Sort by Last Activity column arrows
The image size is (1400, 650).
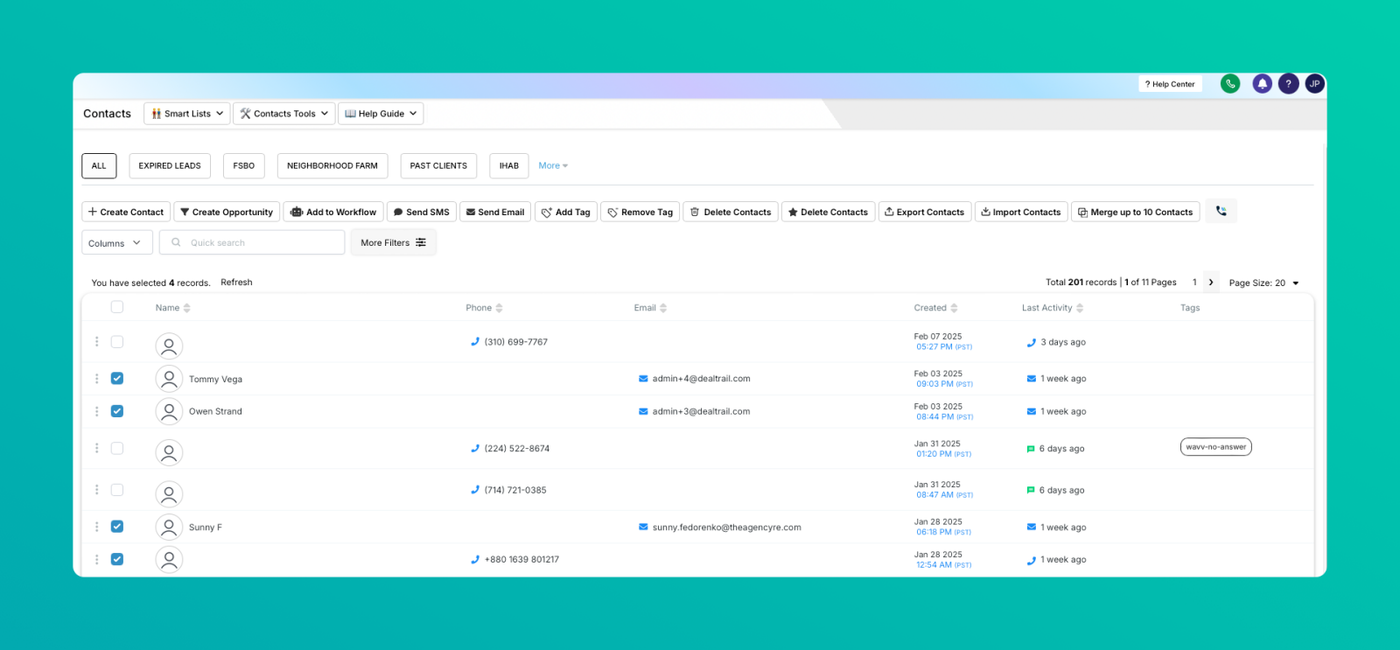tap(1080, 308)
